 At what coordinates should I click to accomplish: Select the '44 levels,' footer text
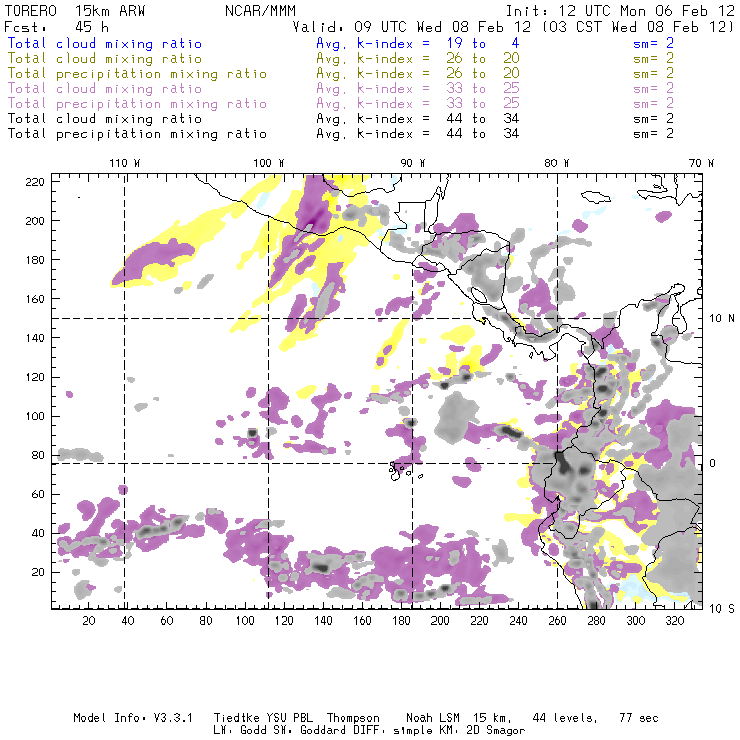(565, 718)
